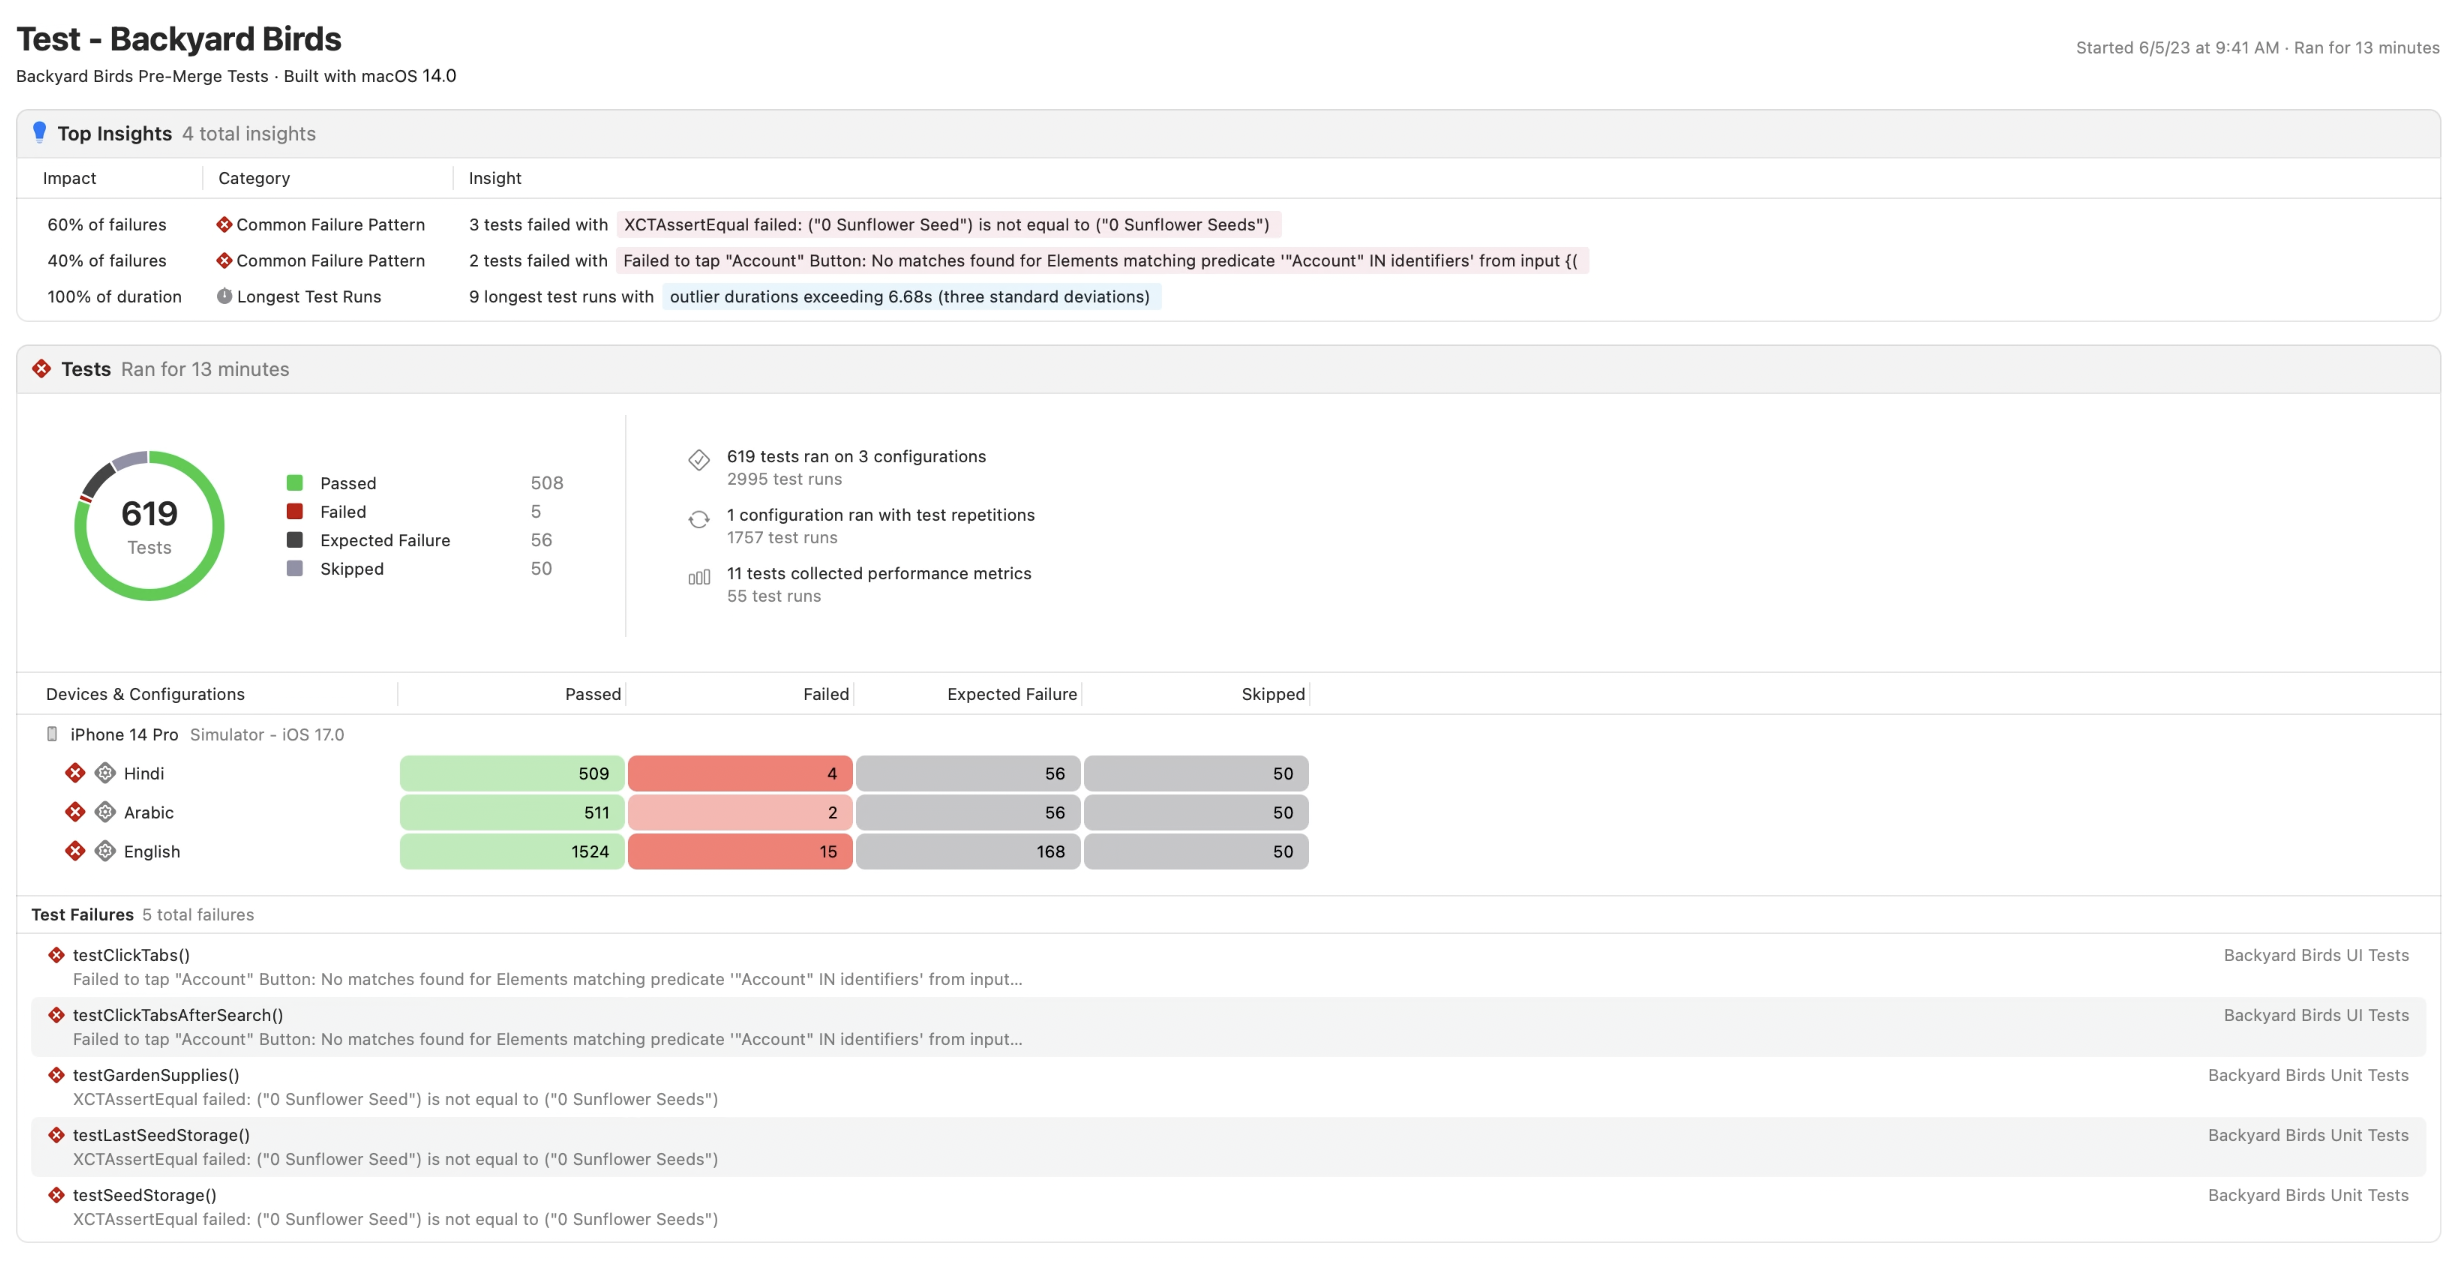The width and height of the screenshot is (2464, 1262).
Task: Open the XCTAssertEqual failed insight message
Action: click(948, 224)
